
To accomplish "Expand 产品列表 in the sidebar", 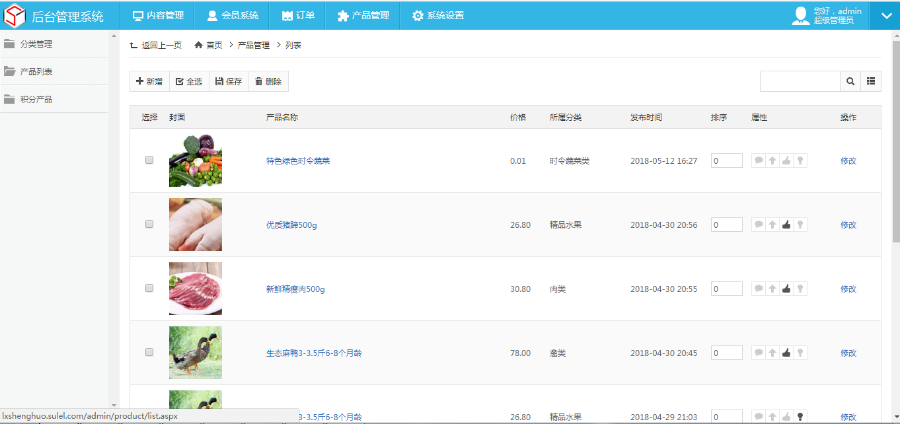I will pos(54,72).
